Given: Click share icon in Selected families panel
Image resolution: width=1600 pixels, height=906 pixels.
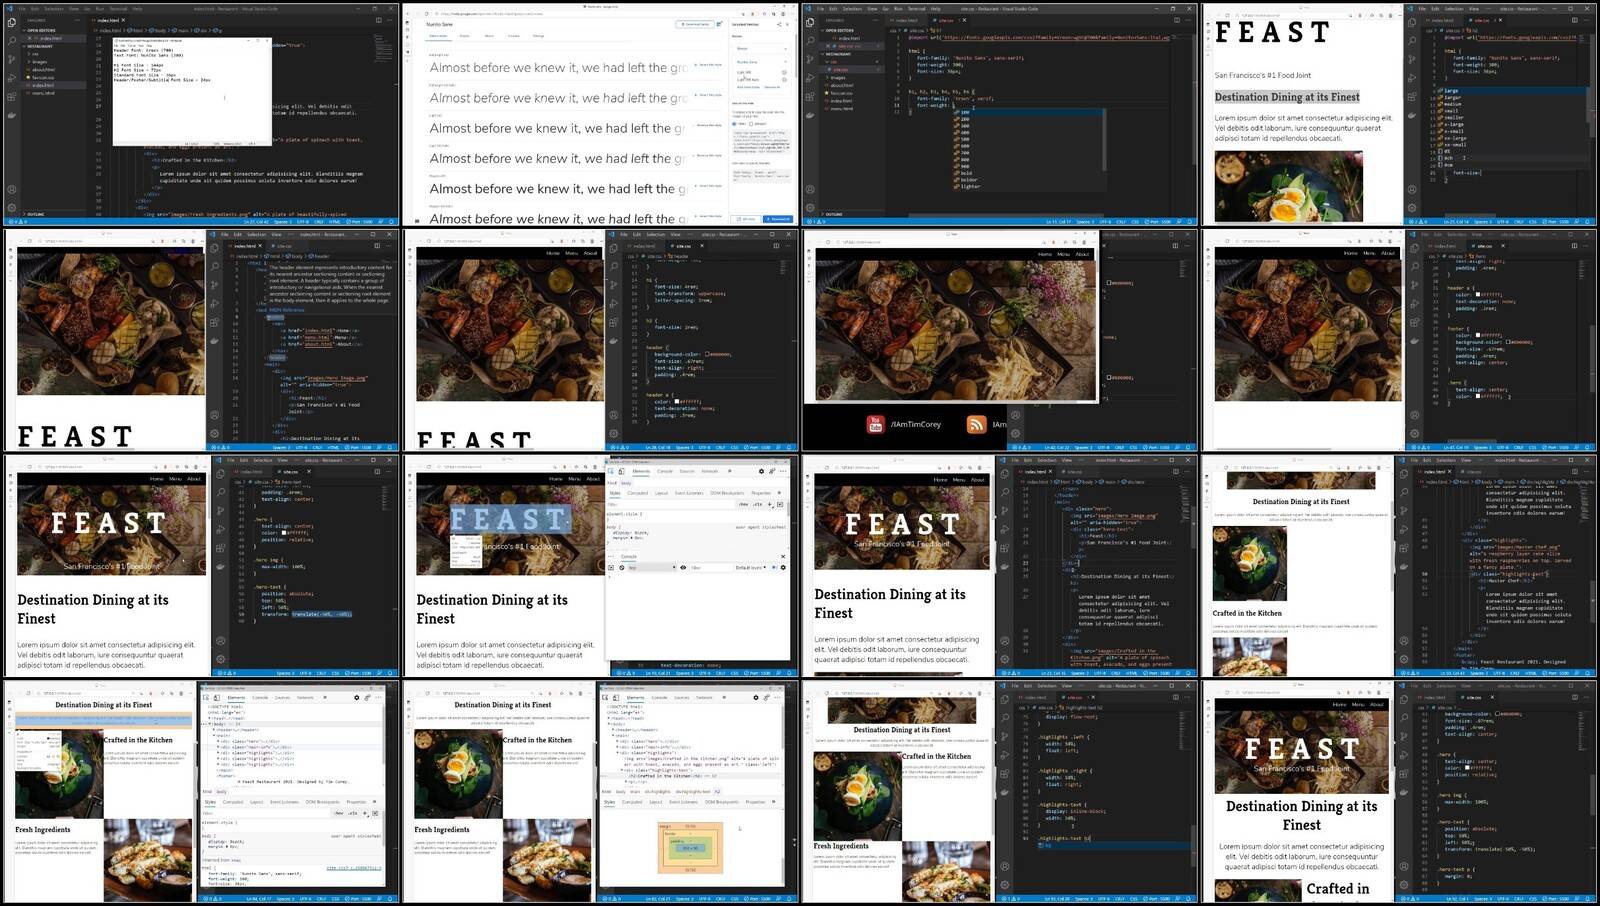Looking at the screenshot, I should coord(777,23).
